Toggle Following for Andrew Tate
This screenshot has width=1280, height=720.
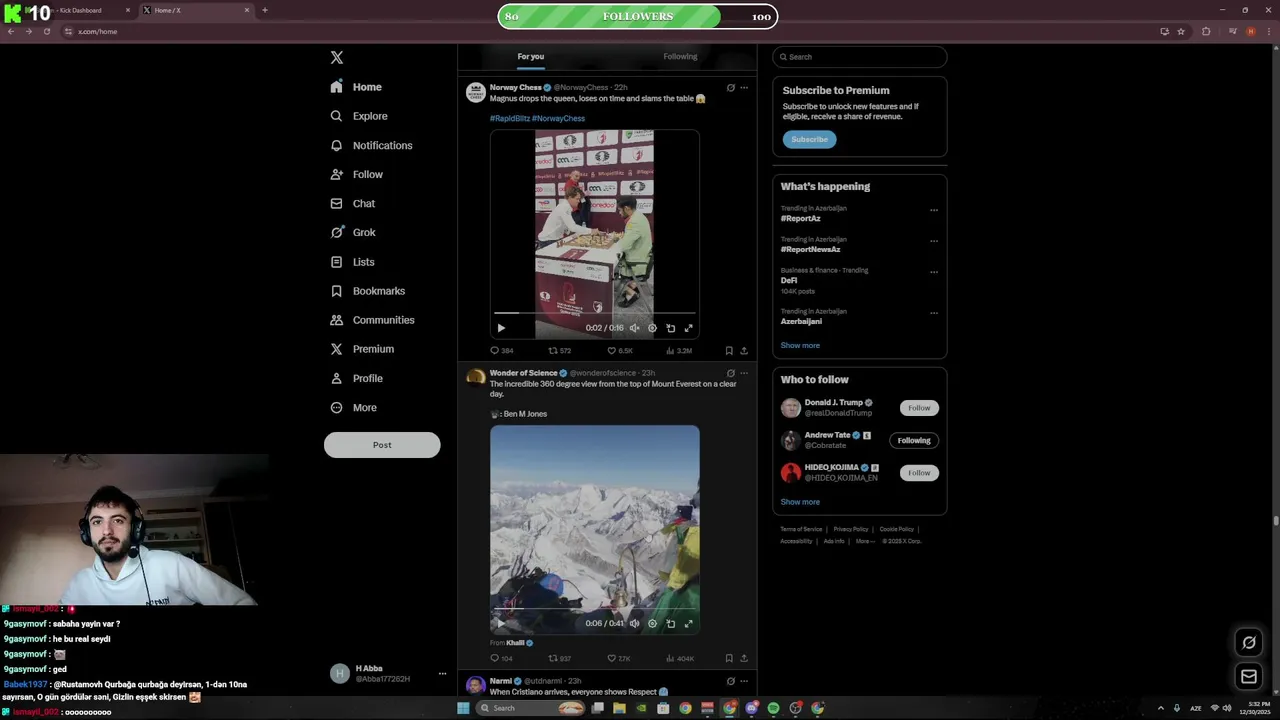pos(914,440)
